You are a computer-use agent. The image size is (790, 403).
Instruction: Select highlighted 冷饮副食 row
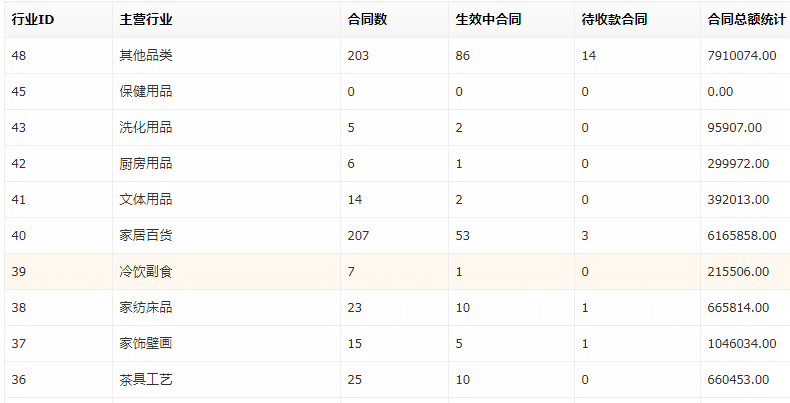(x=397, y=272)
